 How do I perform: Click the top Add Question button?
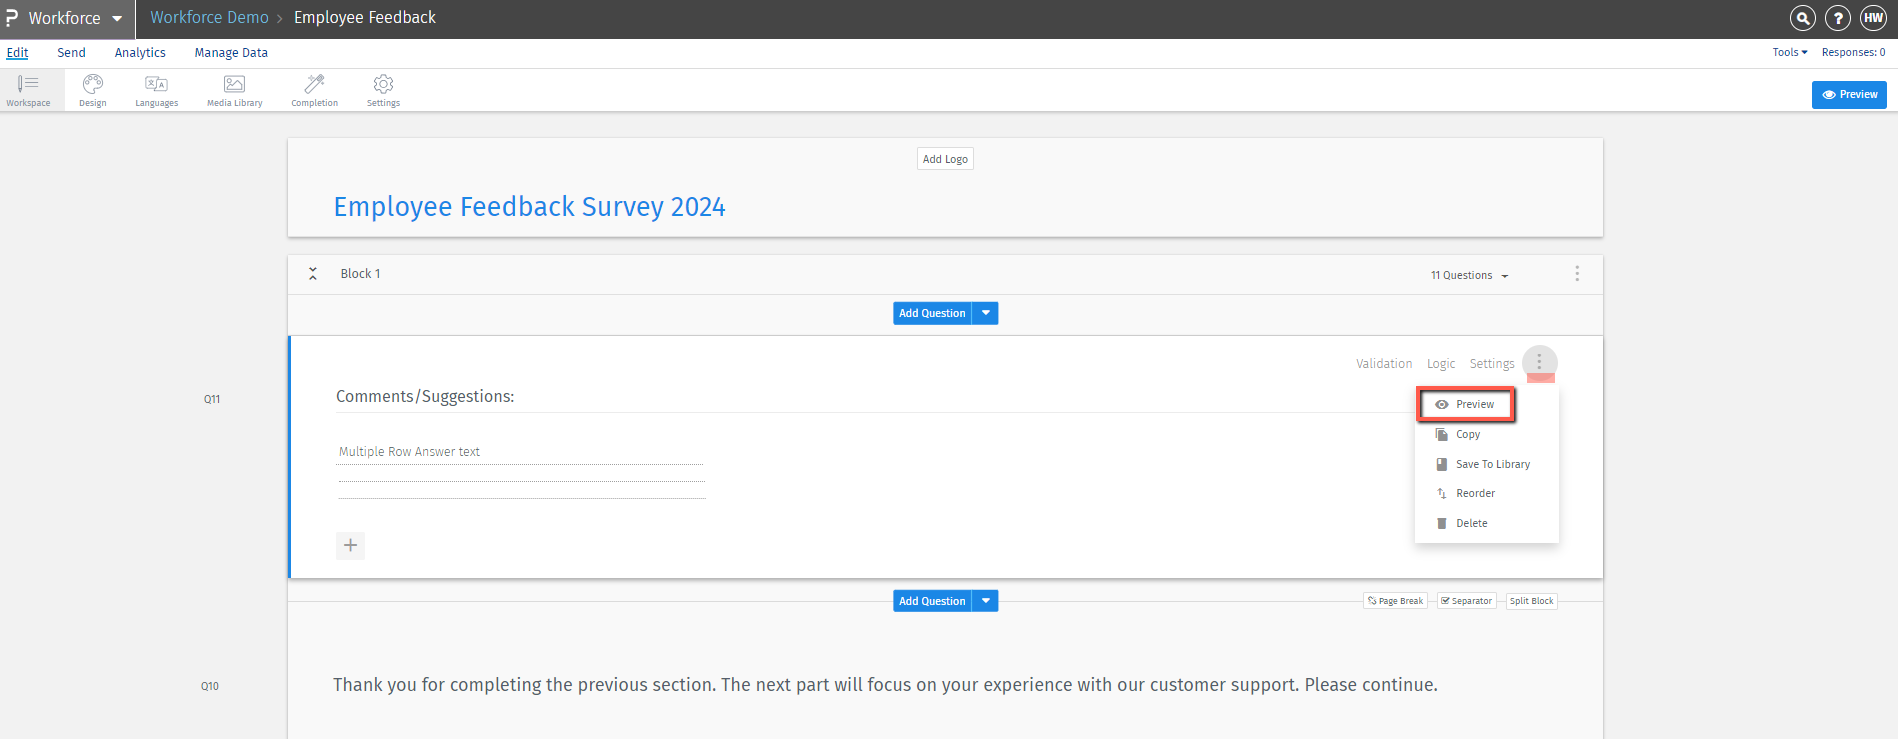coord(932,313)
